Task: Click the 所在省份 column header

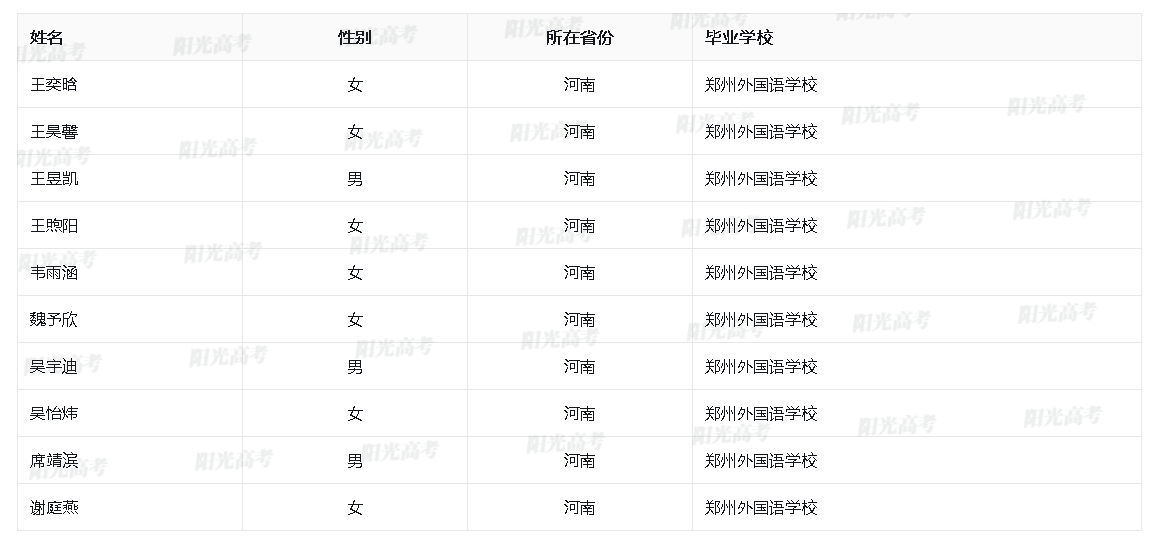Action: point(579,38)
